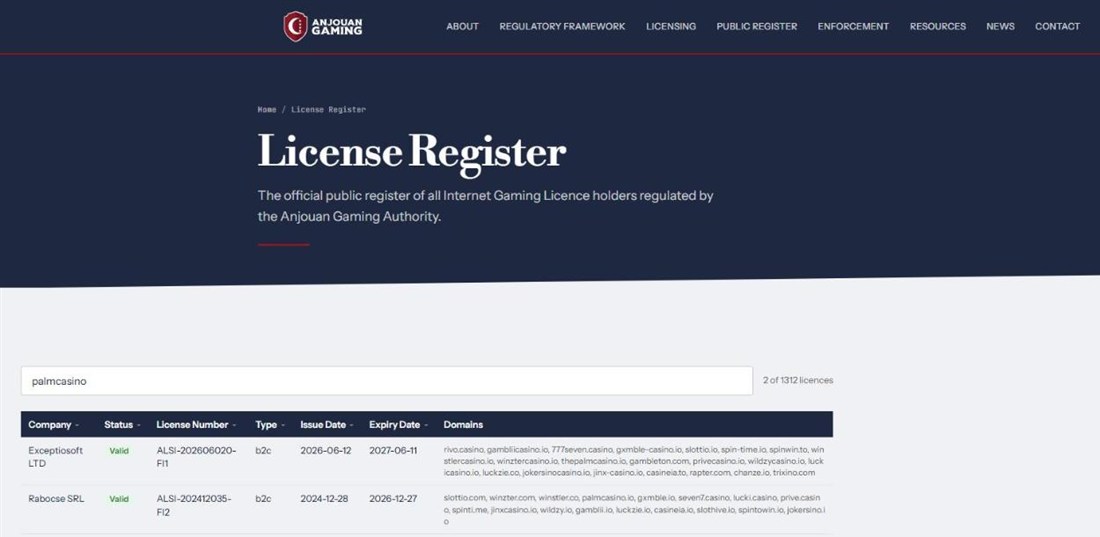The image size is (1100, 537).
Task: Click the License Register page heading
Action: [x=412, y=153]
